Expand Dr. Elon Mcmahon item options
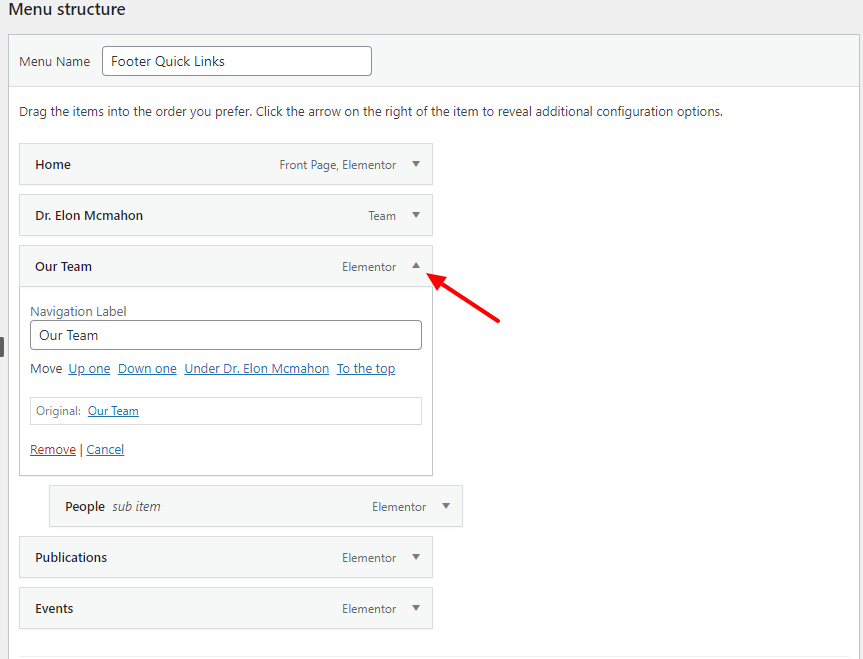The width and height of the screenshot is (863, 659). coord(416,216)
